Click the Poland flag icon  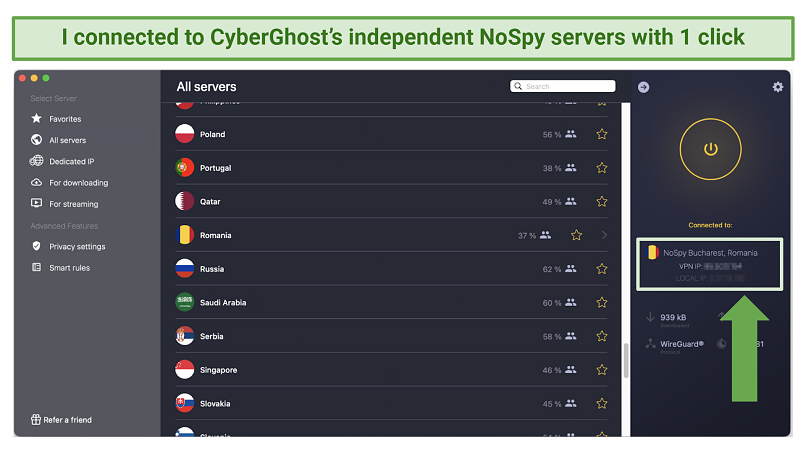185,134
